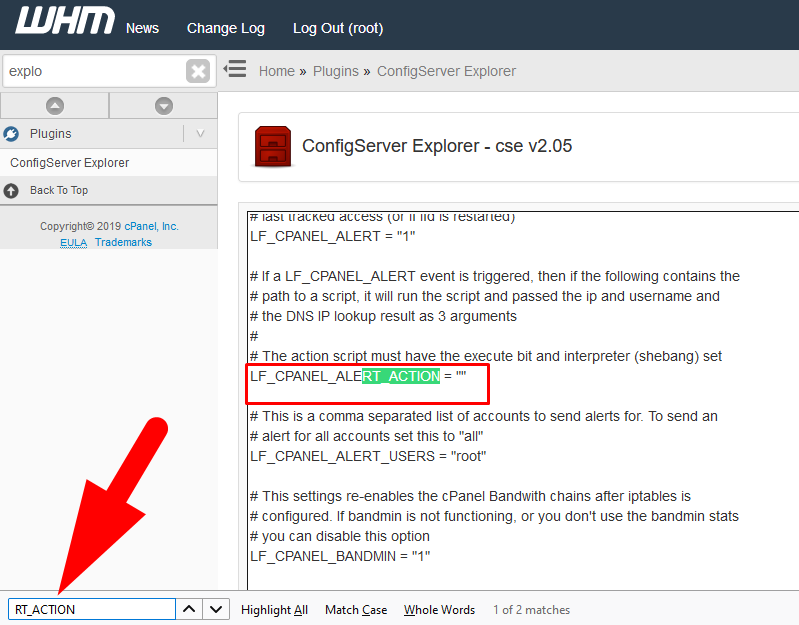799x625 pixels.
Task: Click the scroll down arrow in sidebar
Action: point(164,105)
